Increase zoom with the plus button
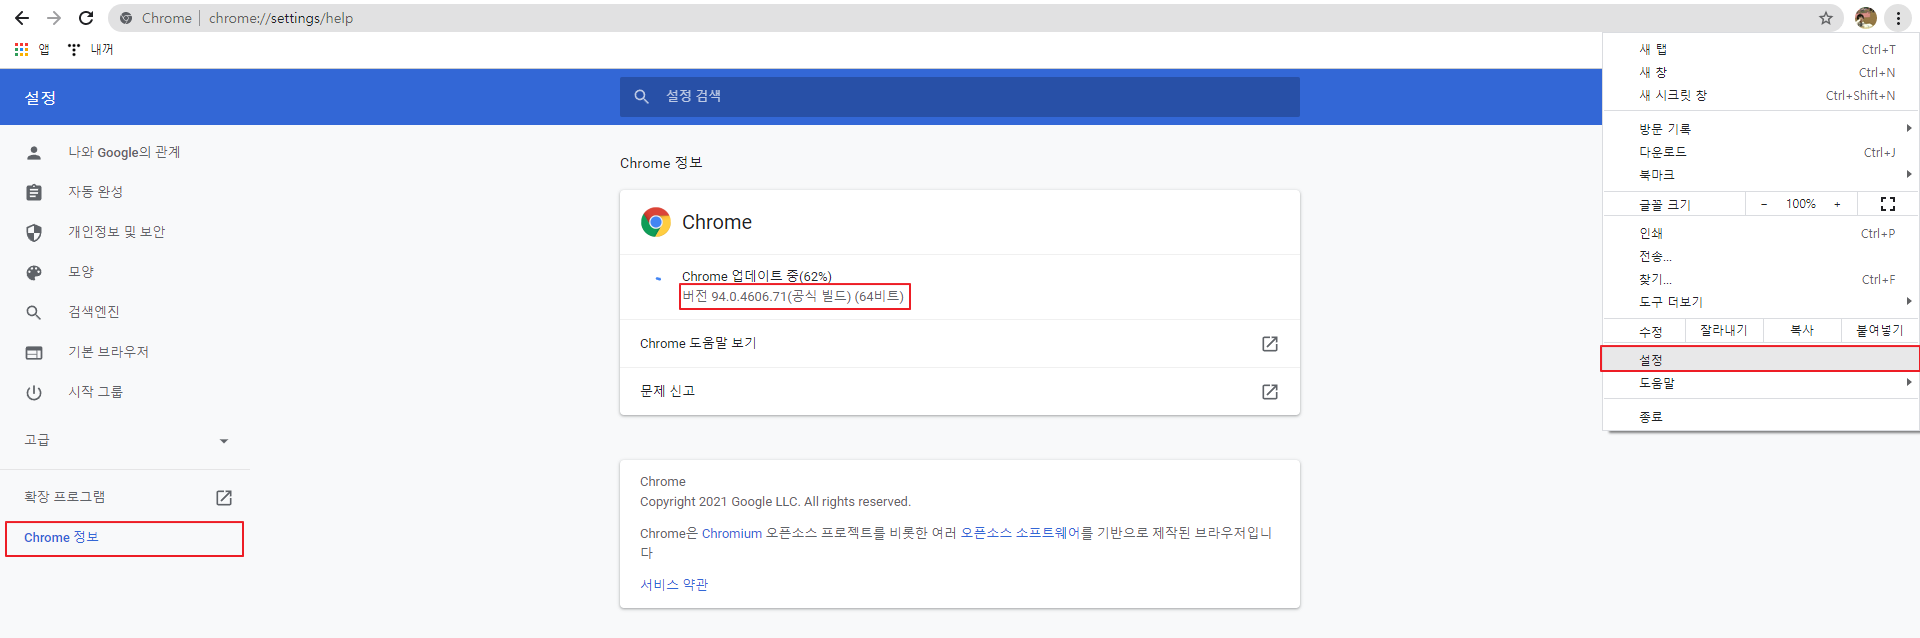The height and width of the screenshot is (638, 1920). [x=1837, y=204]
